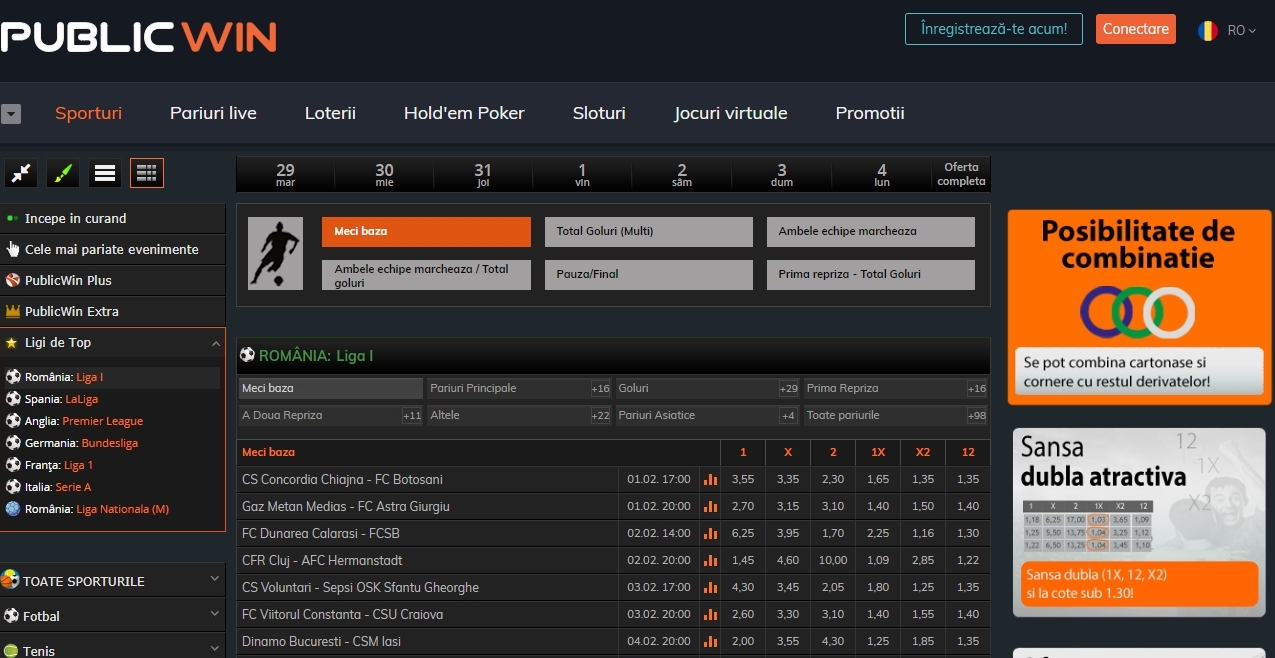Select the Total Goluri (Multi) market button
The width and height of the screenshot is (1275, 658).
pos(648,232)
